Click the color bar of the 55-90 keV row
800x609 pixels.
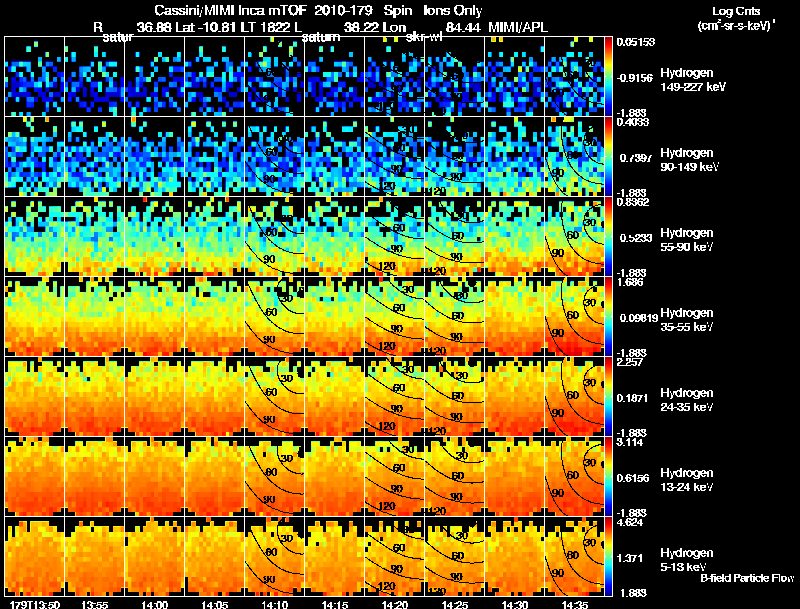coord(608,237)
